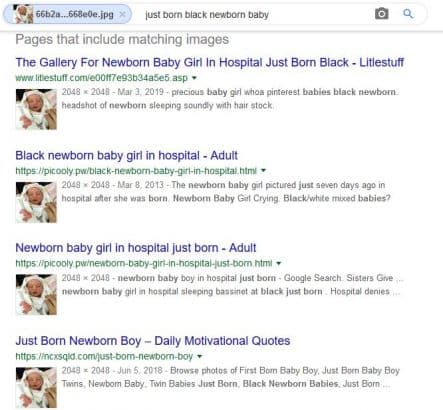Remove the uploaded image chip with X

coord(122,14)
